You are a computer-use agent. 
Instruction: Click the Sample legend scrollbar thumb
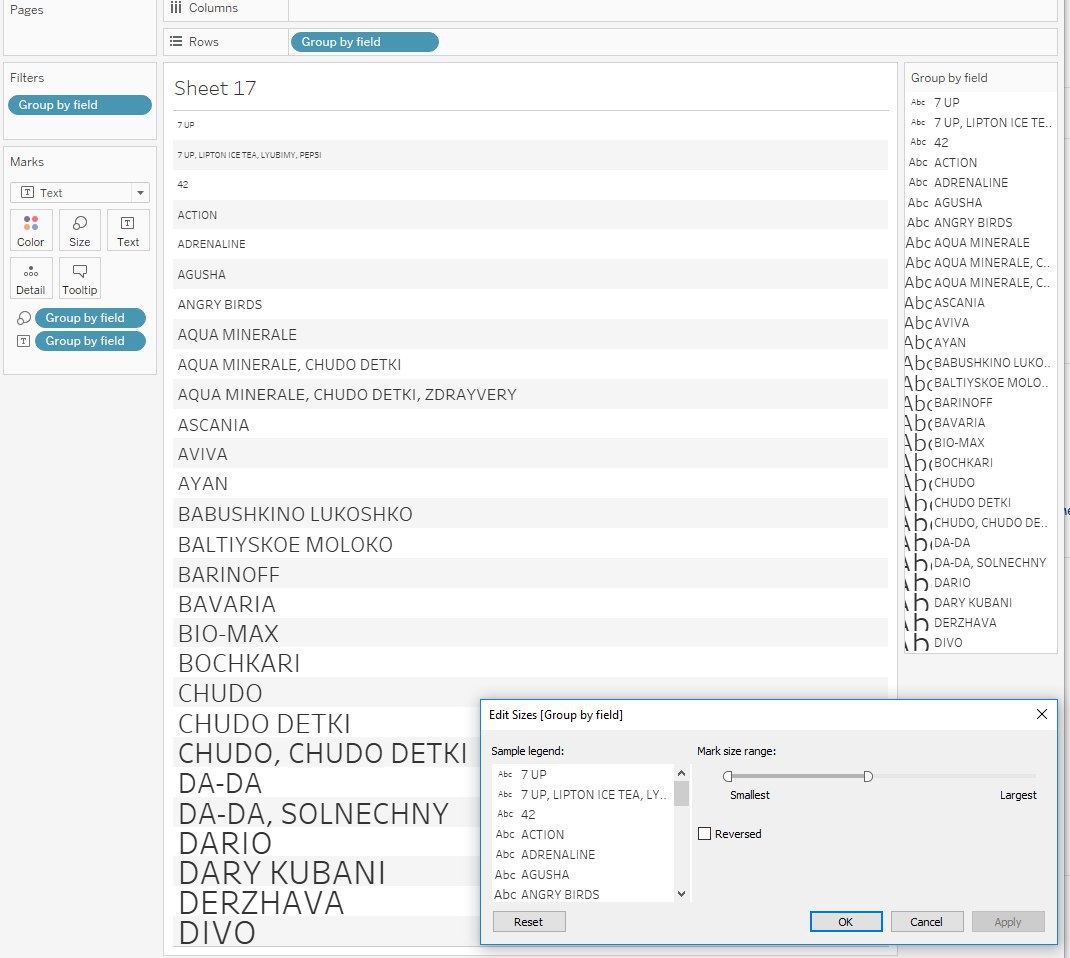[681, 794]
